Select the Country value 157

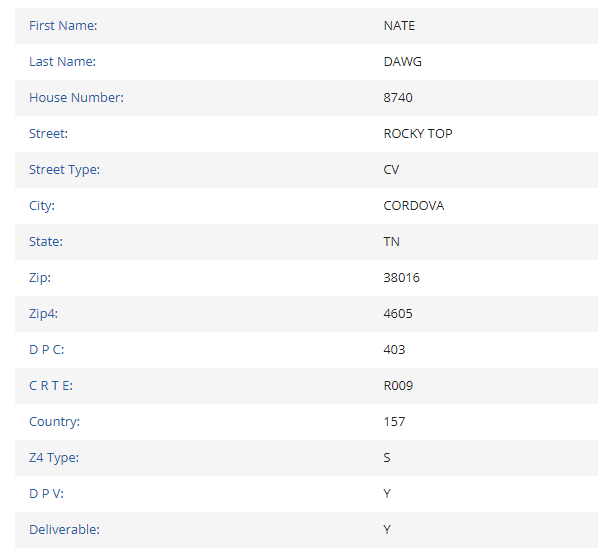click(394, 422)
